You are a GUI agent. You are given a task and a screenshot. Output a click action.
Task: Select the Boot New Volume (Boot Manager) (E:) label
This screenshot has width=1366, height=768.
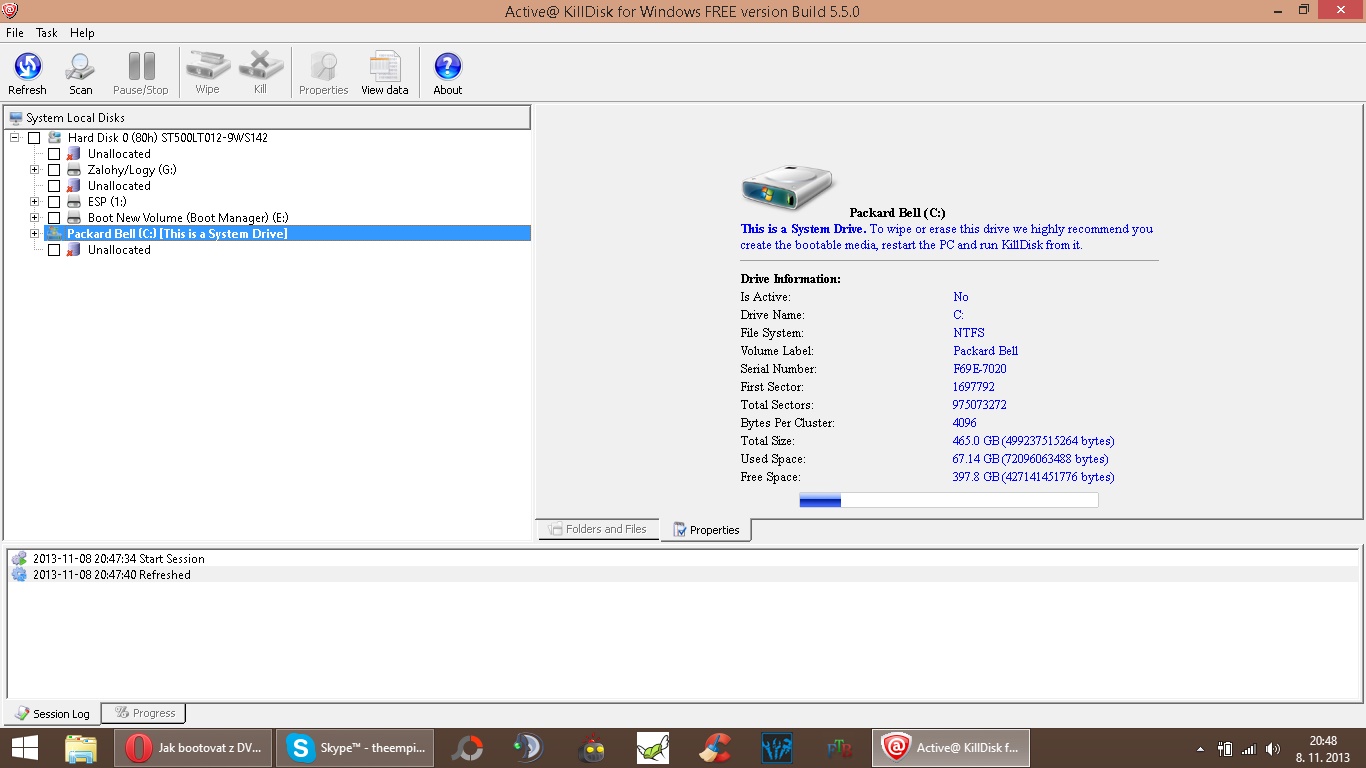coord(188,218)
